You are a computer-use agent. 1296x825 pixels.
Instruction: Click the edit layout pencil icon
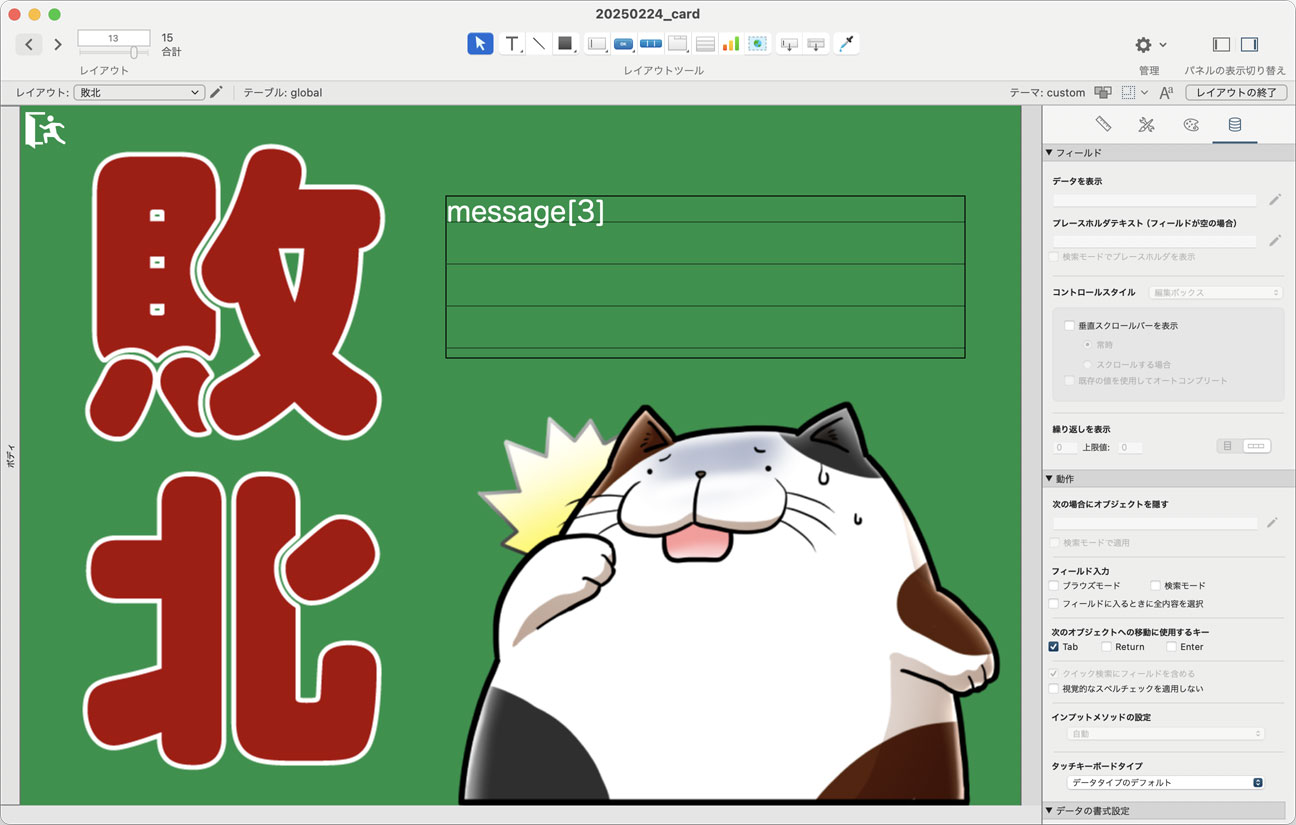coord(216,92)
